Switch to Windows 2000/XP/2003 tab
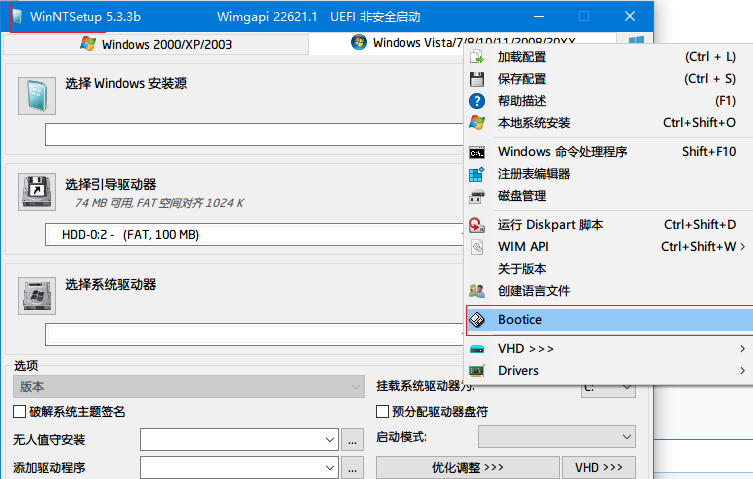753x479 pixels. (x=157, y=44)
